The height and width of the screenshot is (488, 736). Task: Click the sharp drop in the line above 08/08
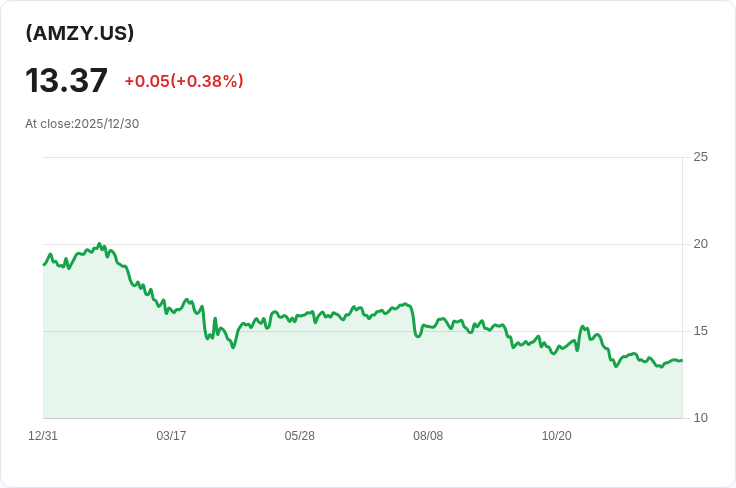pos(415,322)
